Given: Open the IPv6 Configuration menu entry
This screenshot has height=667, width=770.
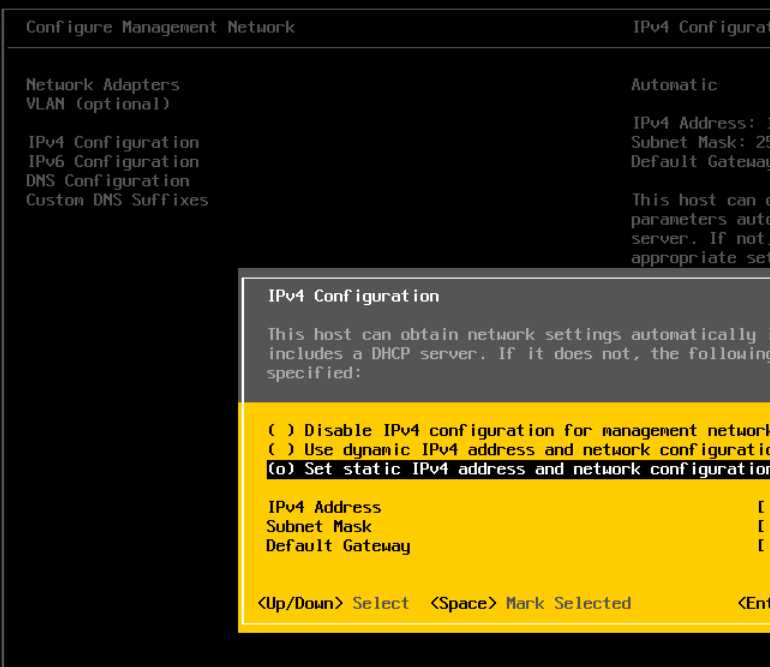Looking at the screenshot, I should (x=112, y=161).
